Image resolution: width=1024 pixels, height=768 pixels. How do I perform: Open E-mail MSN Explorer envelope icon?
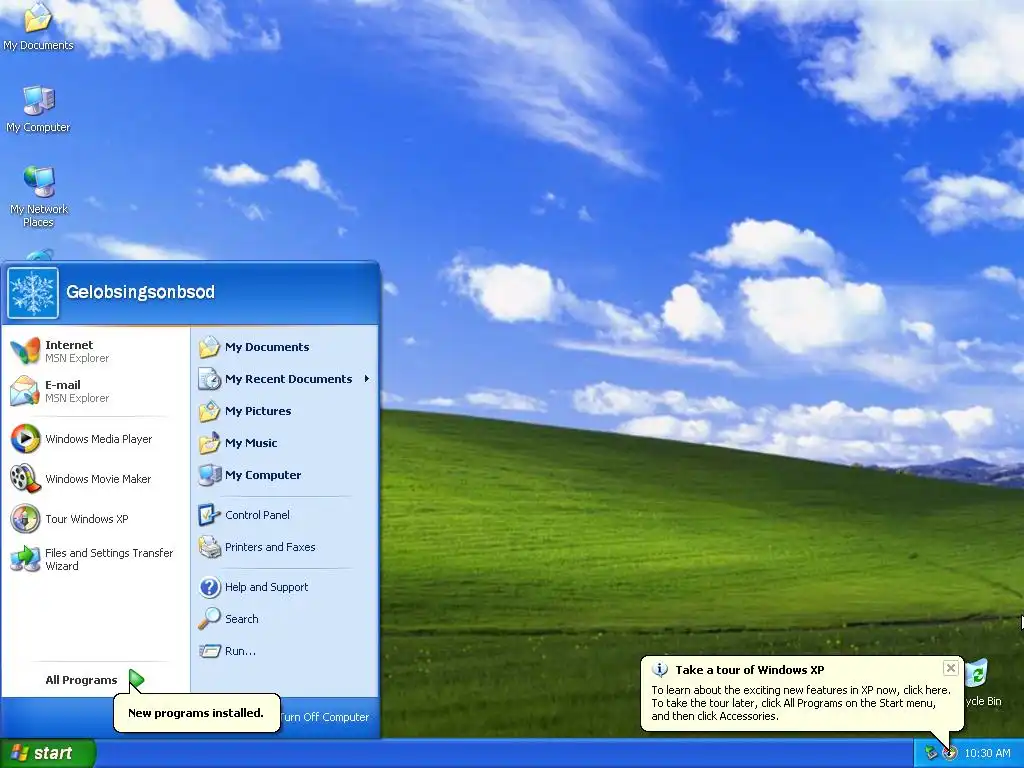pyautogui.click(x=25, y=391)
